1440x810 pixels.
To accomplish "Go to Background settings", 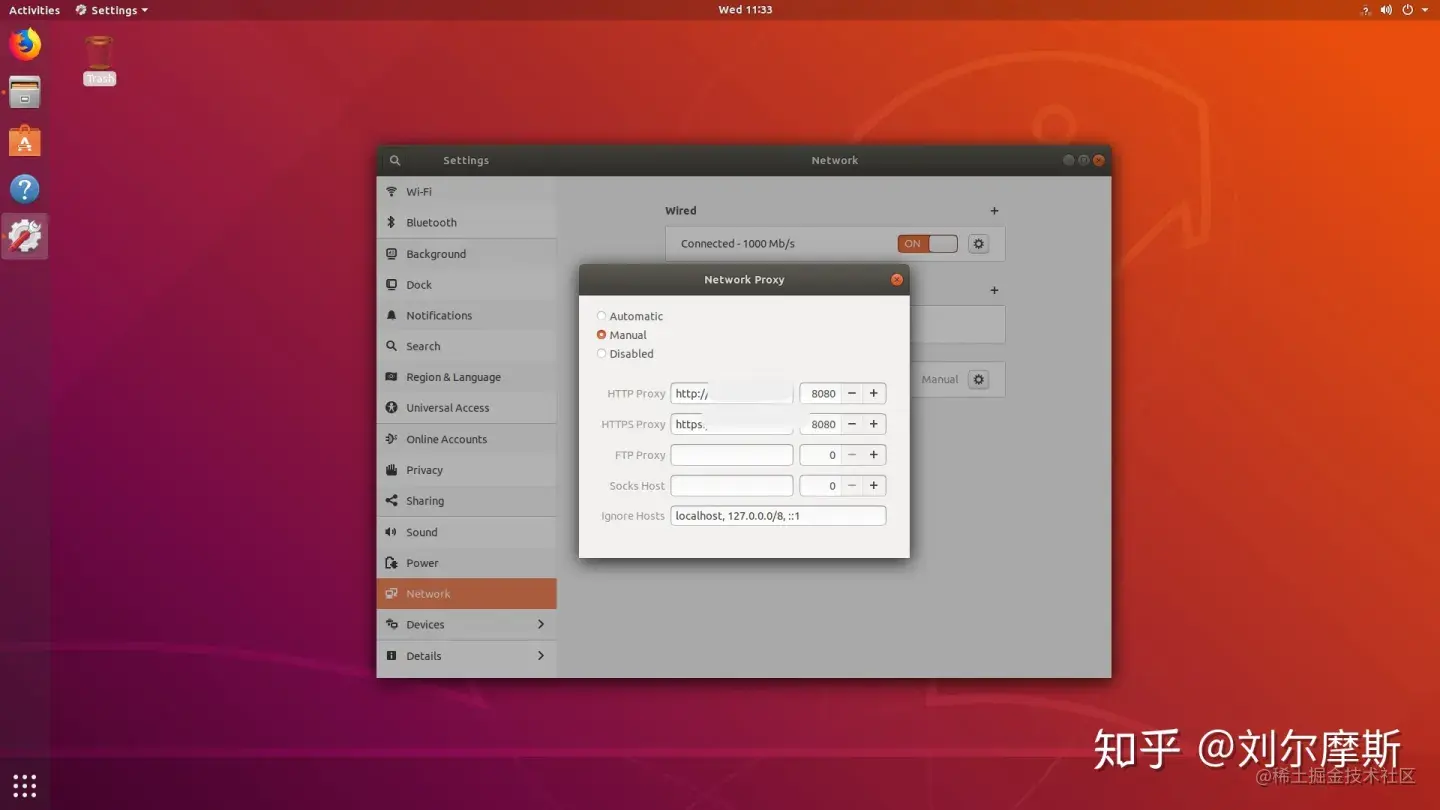I will point(466,254).
